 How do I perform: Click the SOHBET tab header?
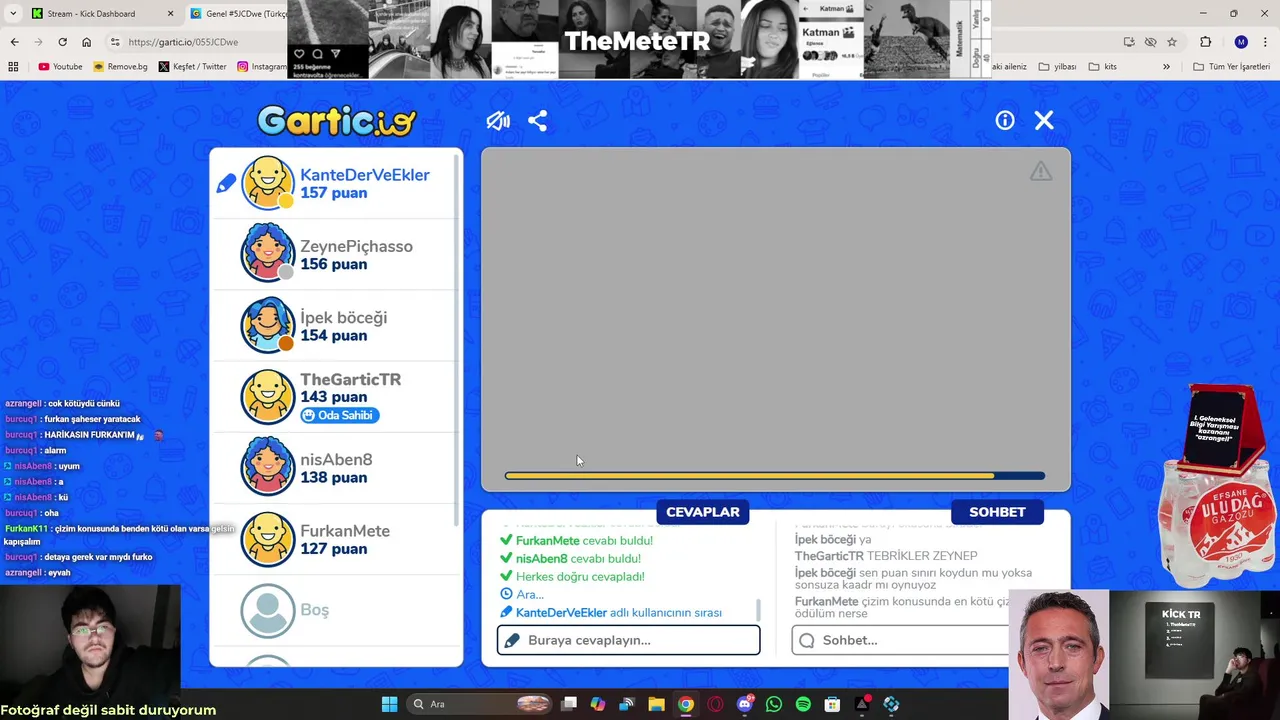click(x=997, y=512)
